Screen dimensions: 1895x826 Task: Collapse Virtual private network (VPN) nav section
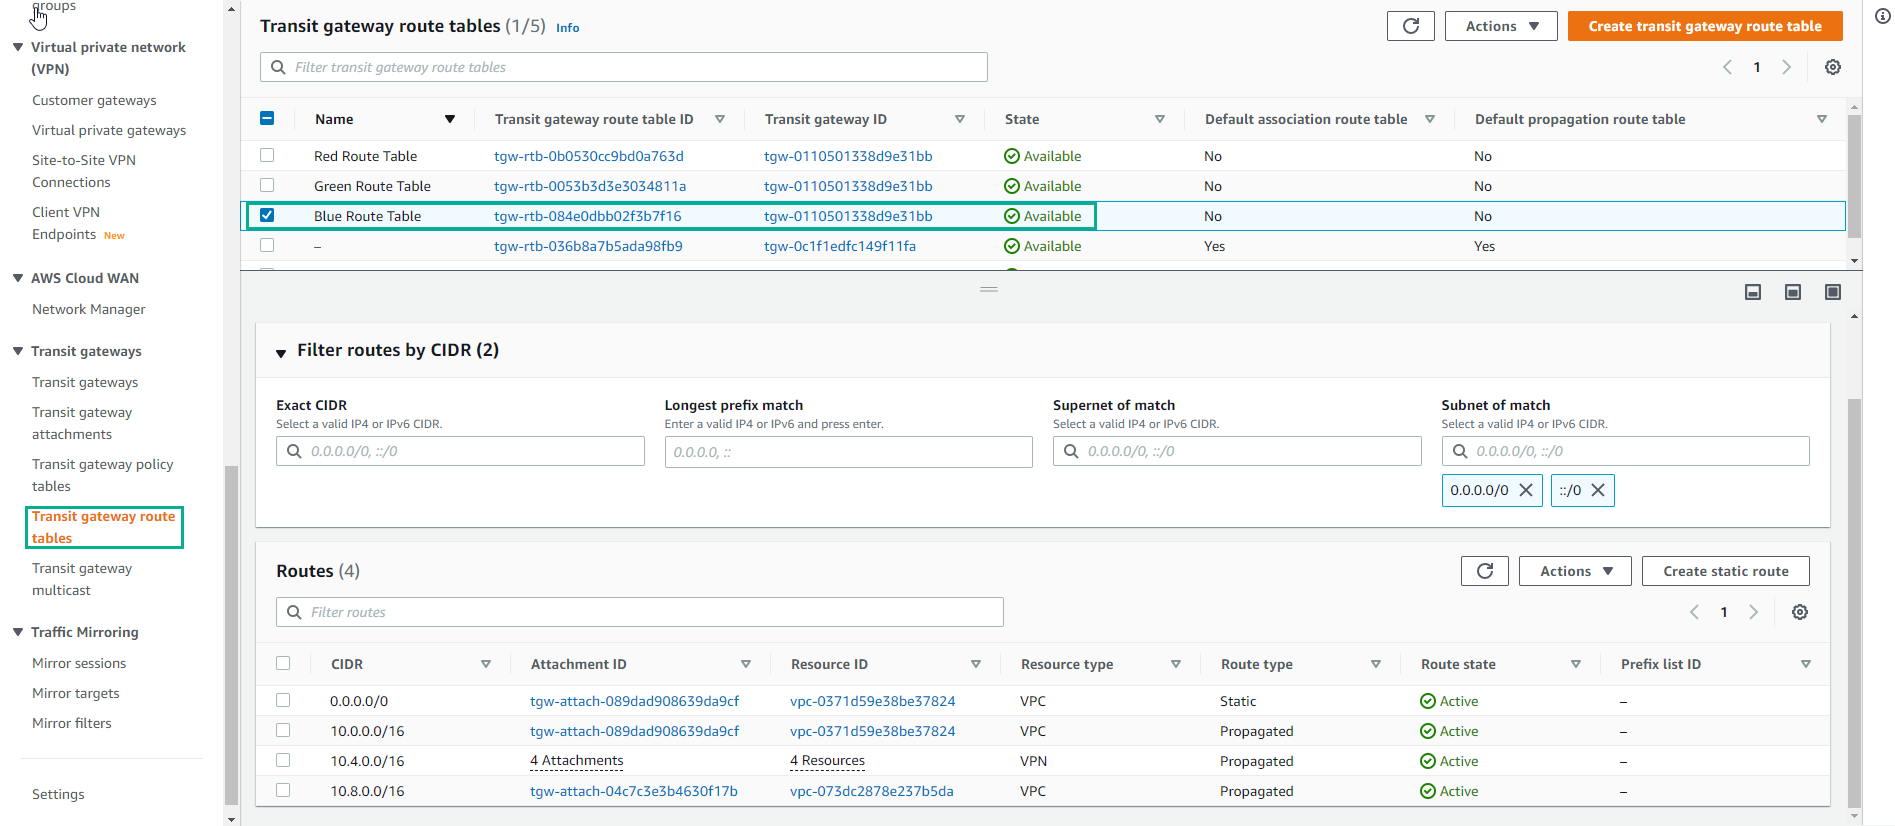tap(18, 47)
